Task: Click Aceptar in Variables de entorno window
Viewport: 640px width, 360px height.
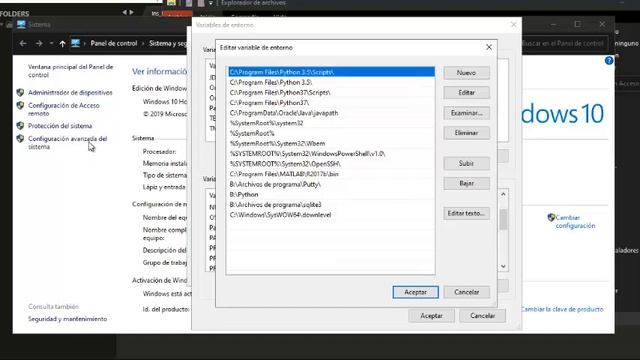Action: click(431, 316)
